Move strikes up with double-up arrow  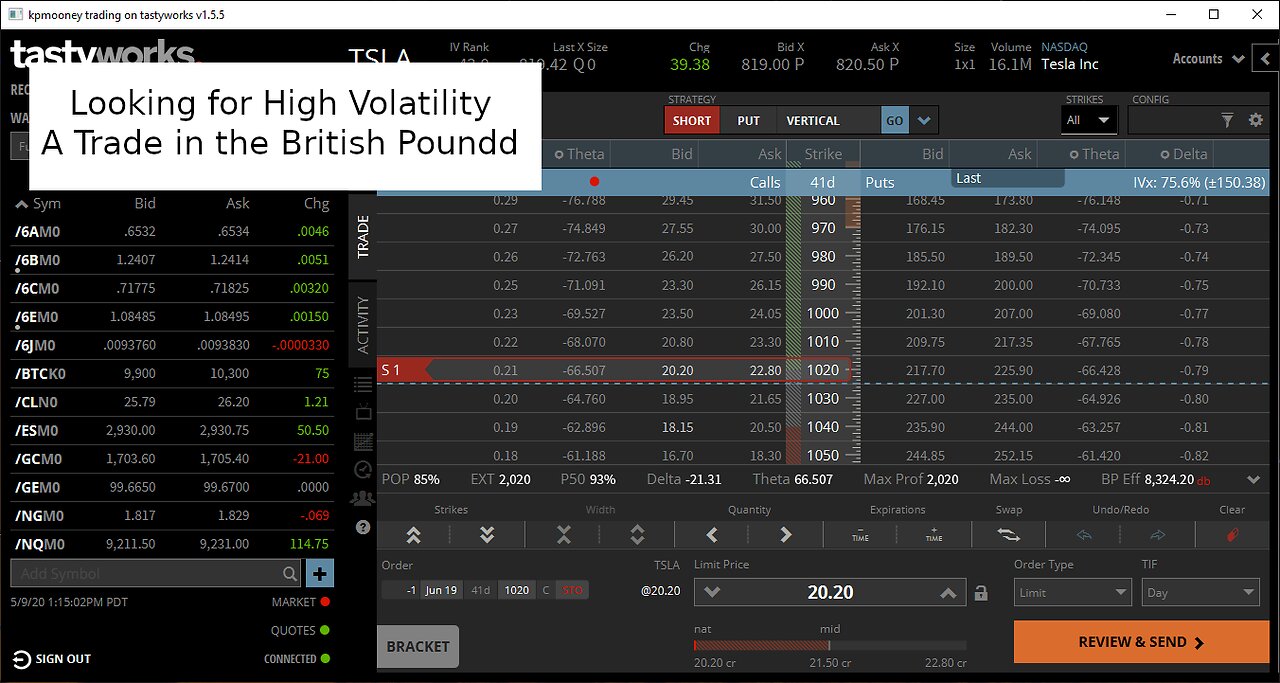[413, 535]
